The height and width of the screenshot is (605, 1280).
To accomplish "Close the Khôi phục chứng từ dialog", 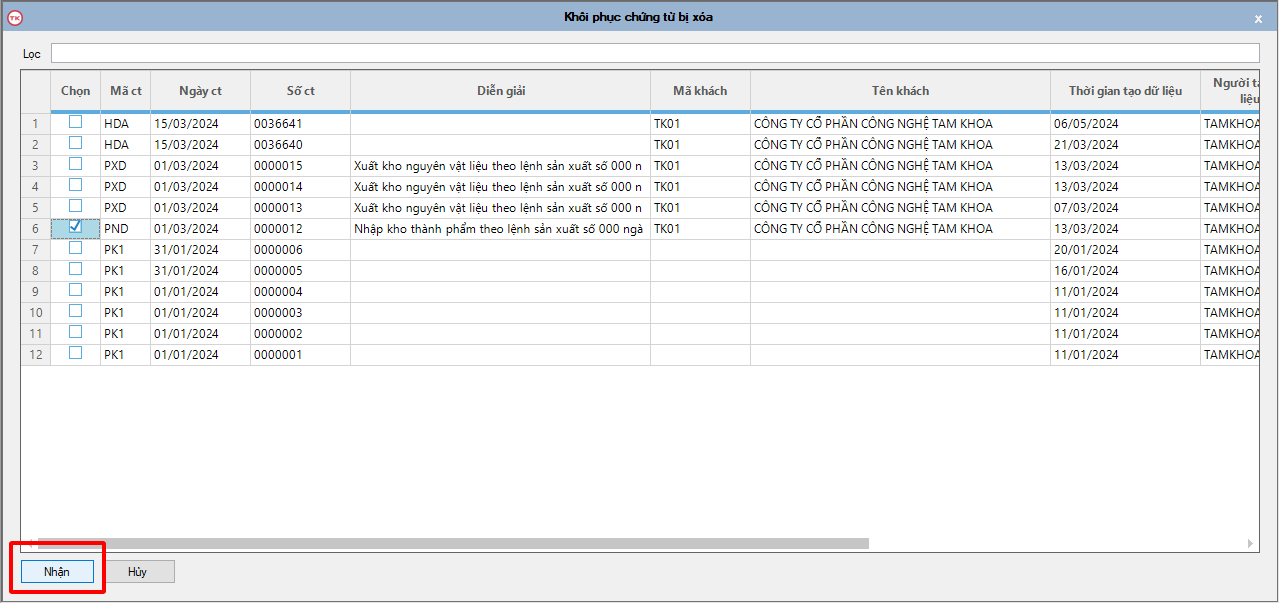I will coord(1258,18).
